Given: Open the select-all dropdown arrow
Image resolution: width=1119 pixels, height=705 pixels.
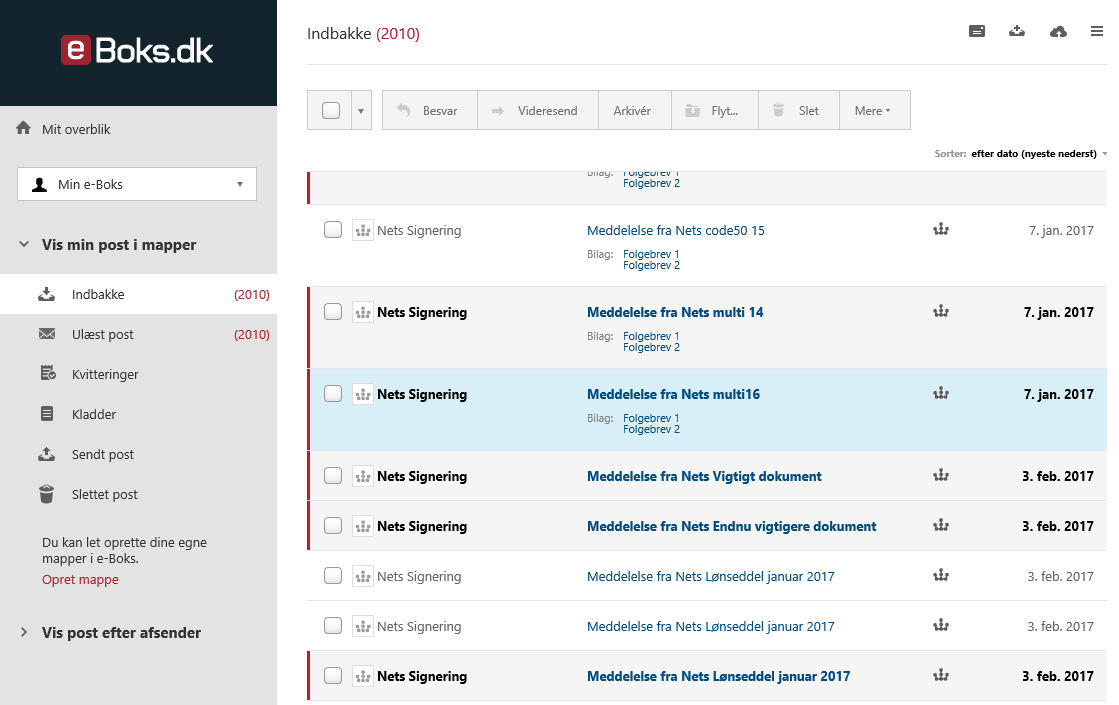Looking at the screenshot, I should coord(361,111).
